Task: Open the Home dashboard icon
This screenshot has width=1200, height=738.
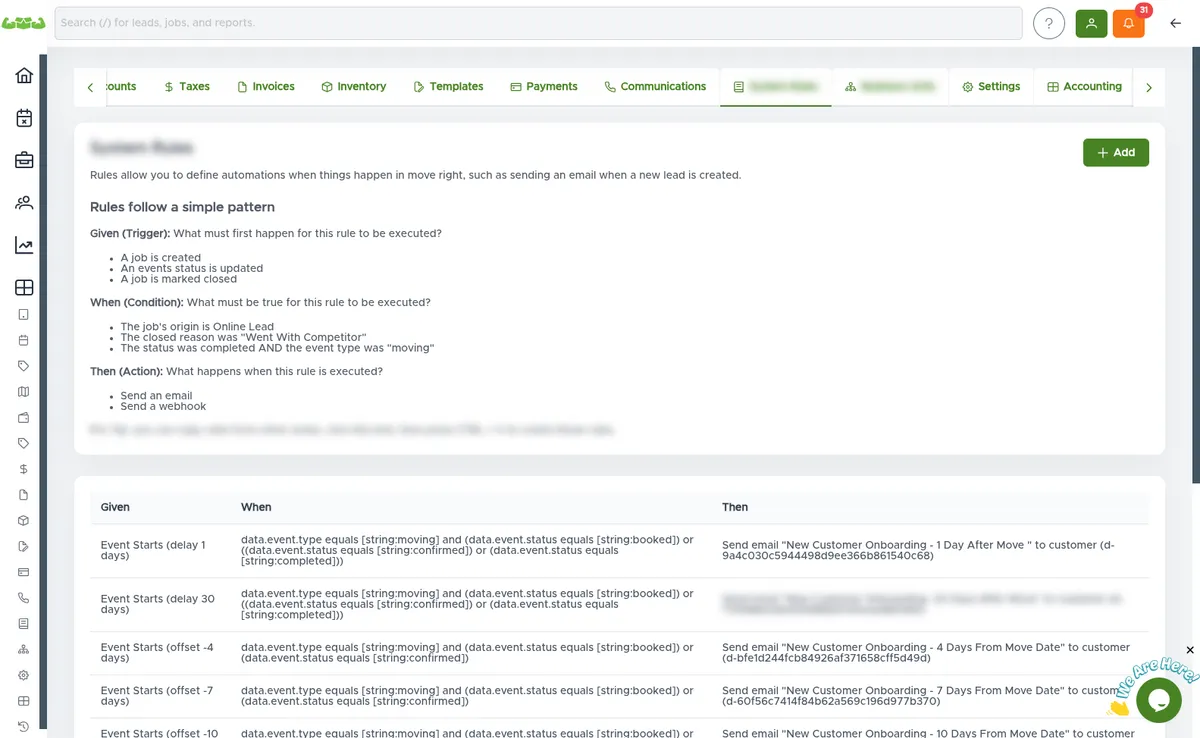Action: [x=23, y=75]
